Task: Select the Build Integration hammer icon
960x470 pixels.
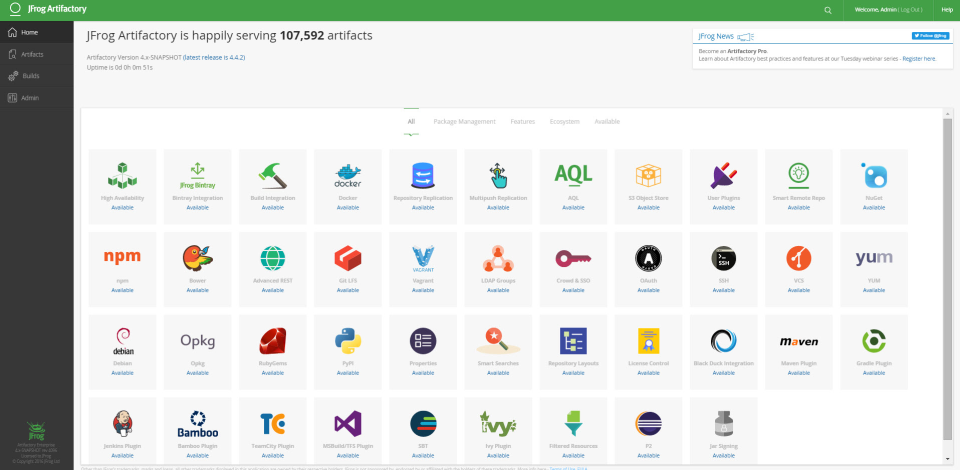Action: pos(272,175)
